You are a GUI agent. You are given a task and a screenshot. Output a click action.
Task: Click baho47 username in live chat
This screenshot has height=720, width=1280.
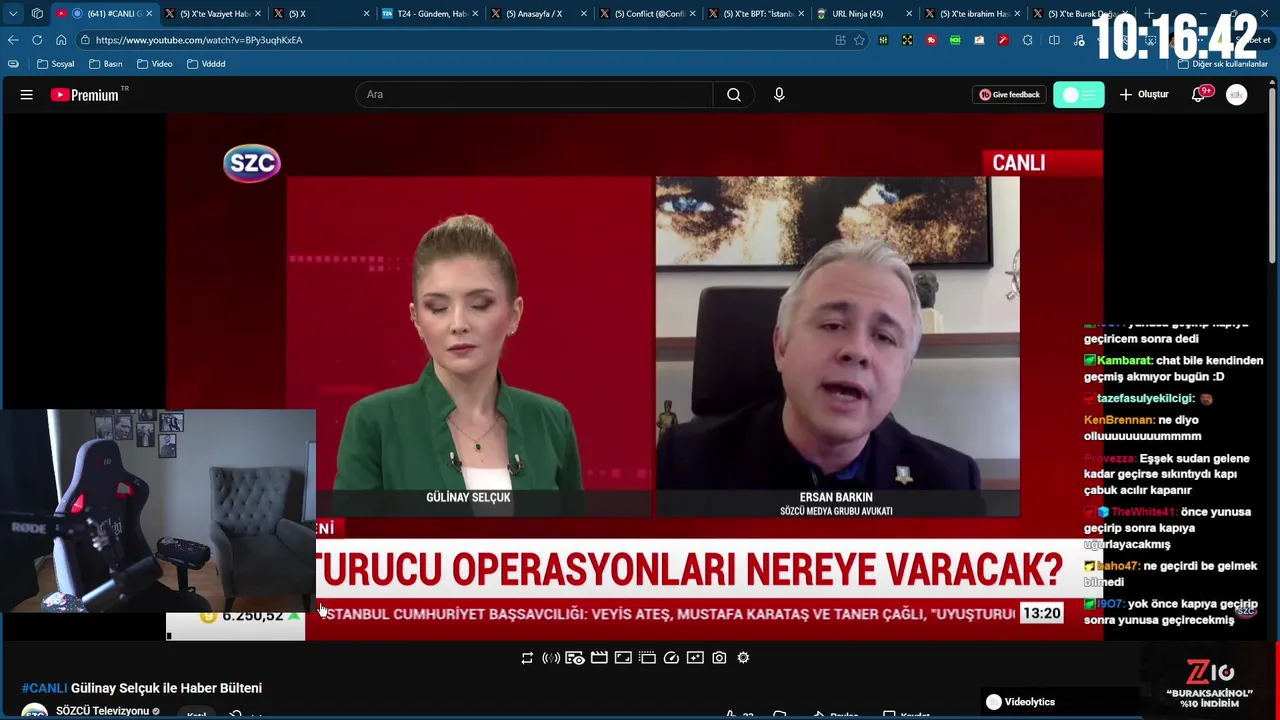click(x=1117, y=566)
